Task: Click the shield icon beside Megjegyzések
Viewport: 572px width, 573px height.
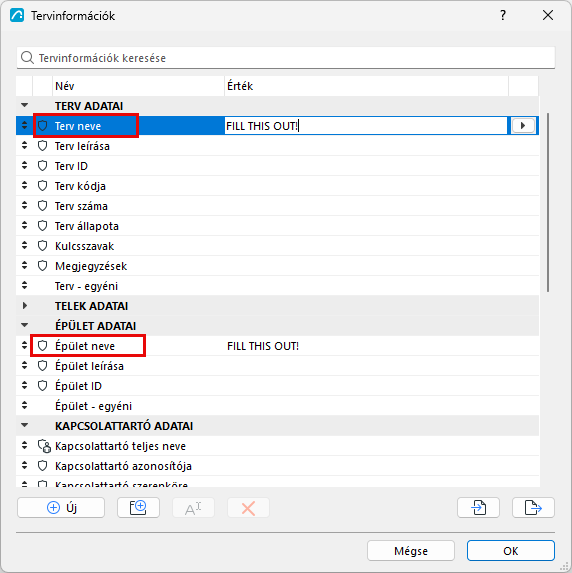Action: point(42,266)
